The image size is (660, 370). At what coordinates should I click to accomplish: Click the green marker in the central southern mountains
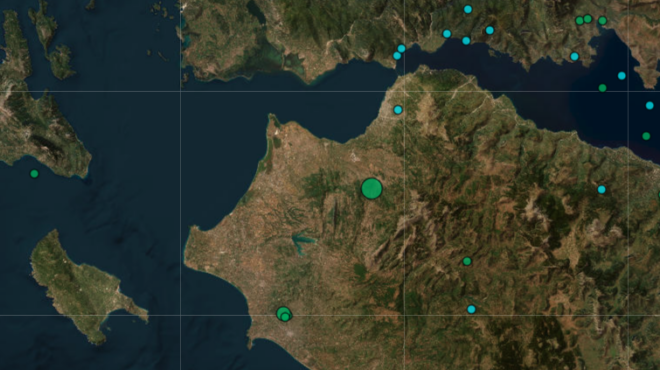(x=467, y=261)
